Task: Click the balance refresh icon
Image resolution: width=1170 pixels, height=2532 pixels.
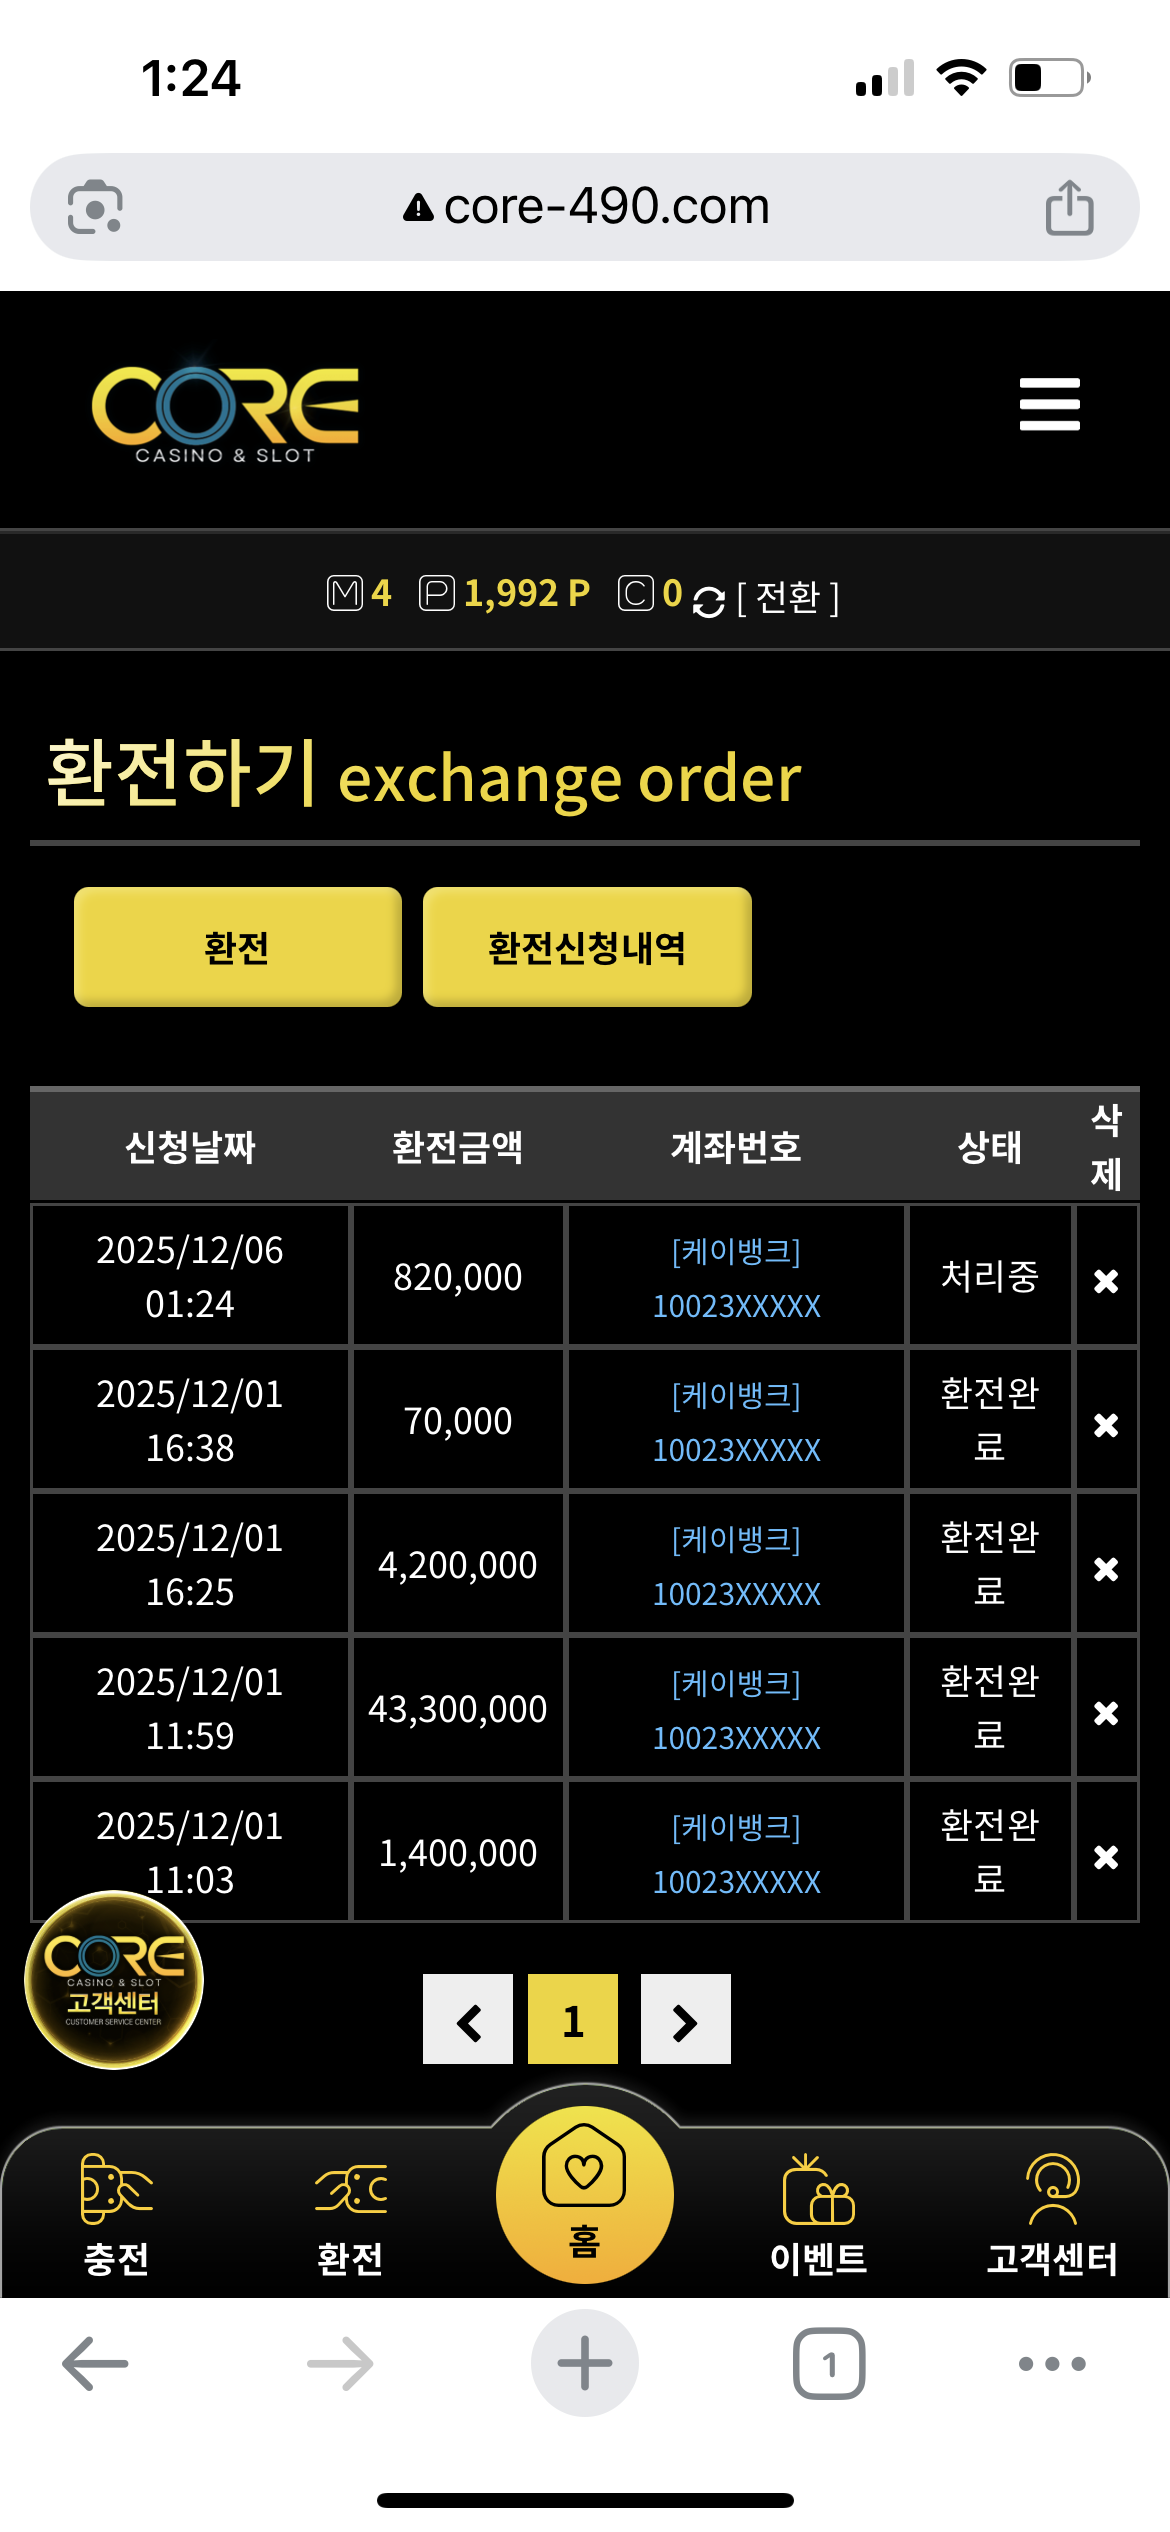Action: [708, 600]
